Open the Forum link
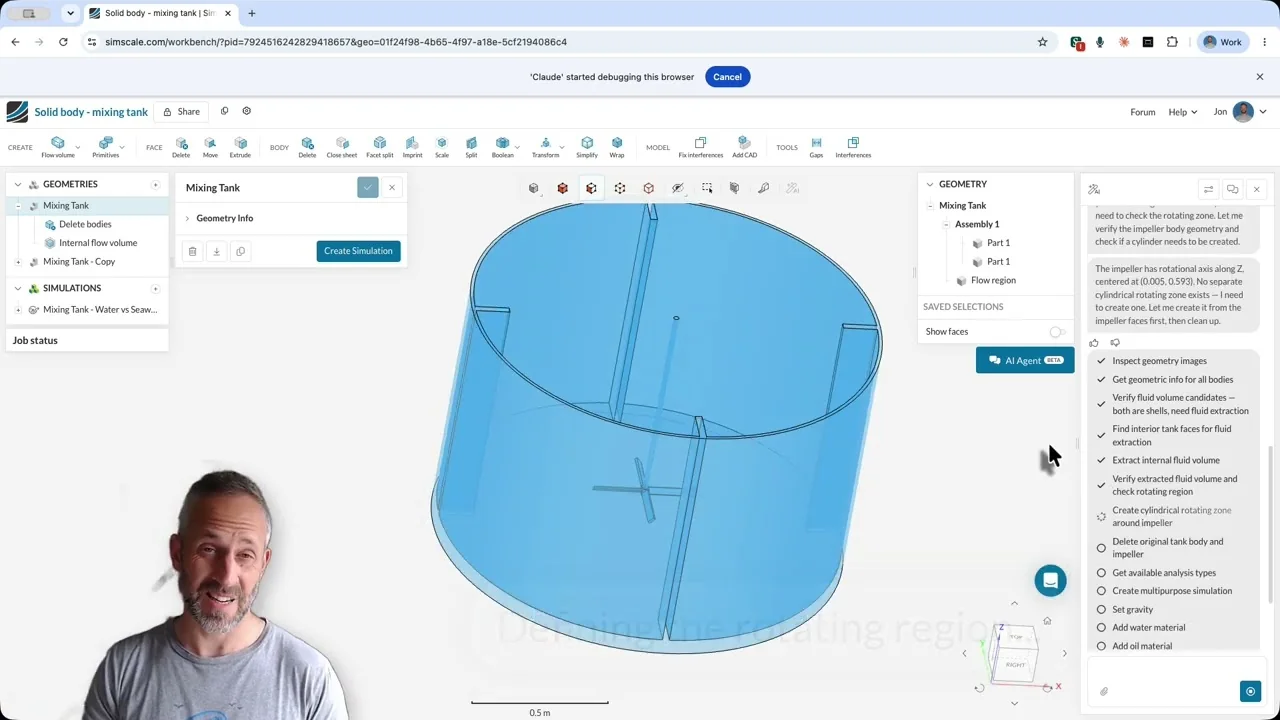 (x=1143, y=112)
